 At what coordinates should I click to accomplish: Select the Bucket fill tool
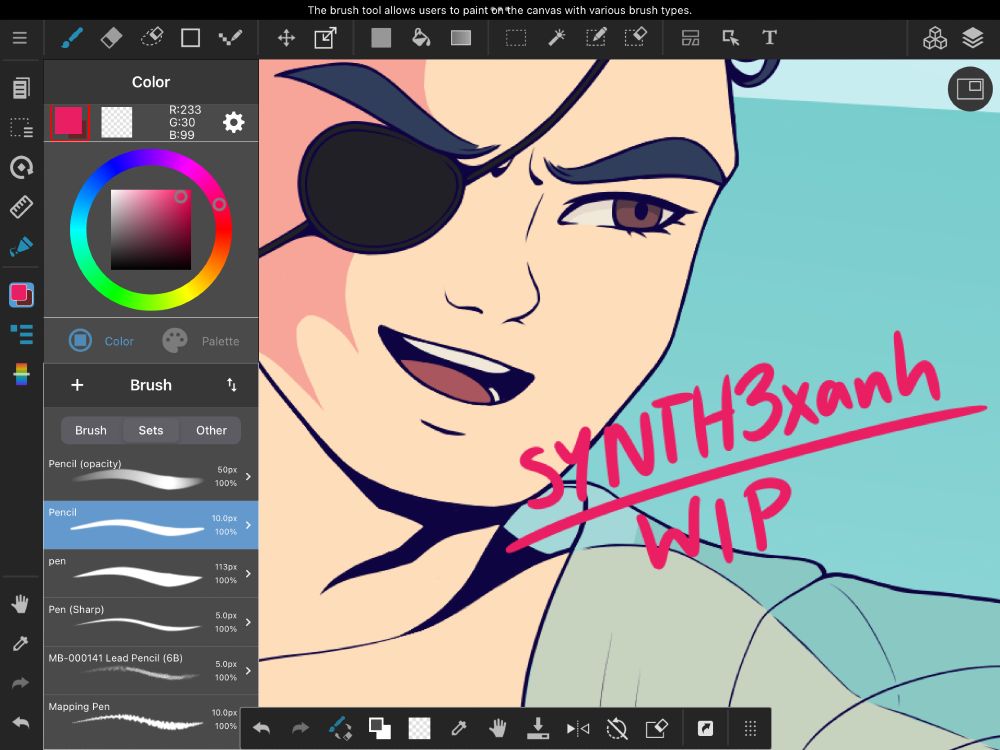421,38
